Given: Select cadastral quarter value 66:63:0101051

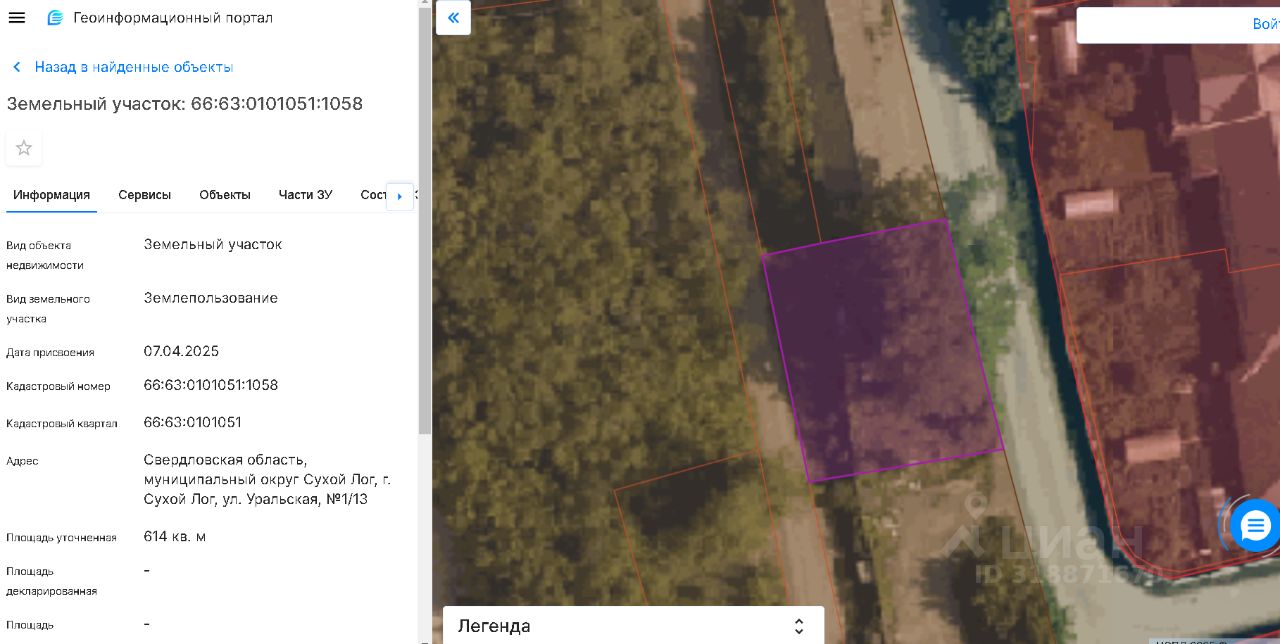Looking at the screenshot, I should click(193, 422).
